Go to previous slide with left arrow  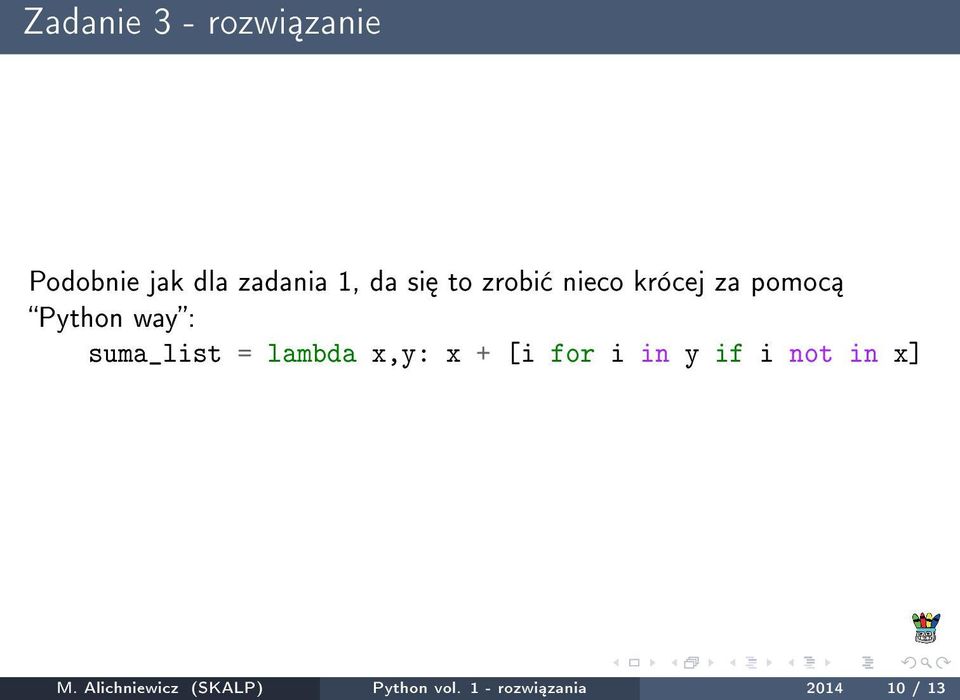[x=617, y=663]
